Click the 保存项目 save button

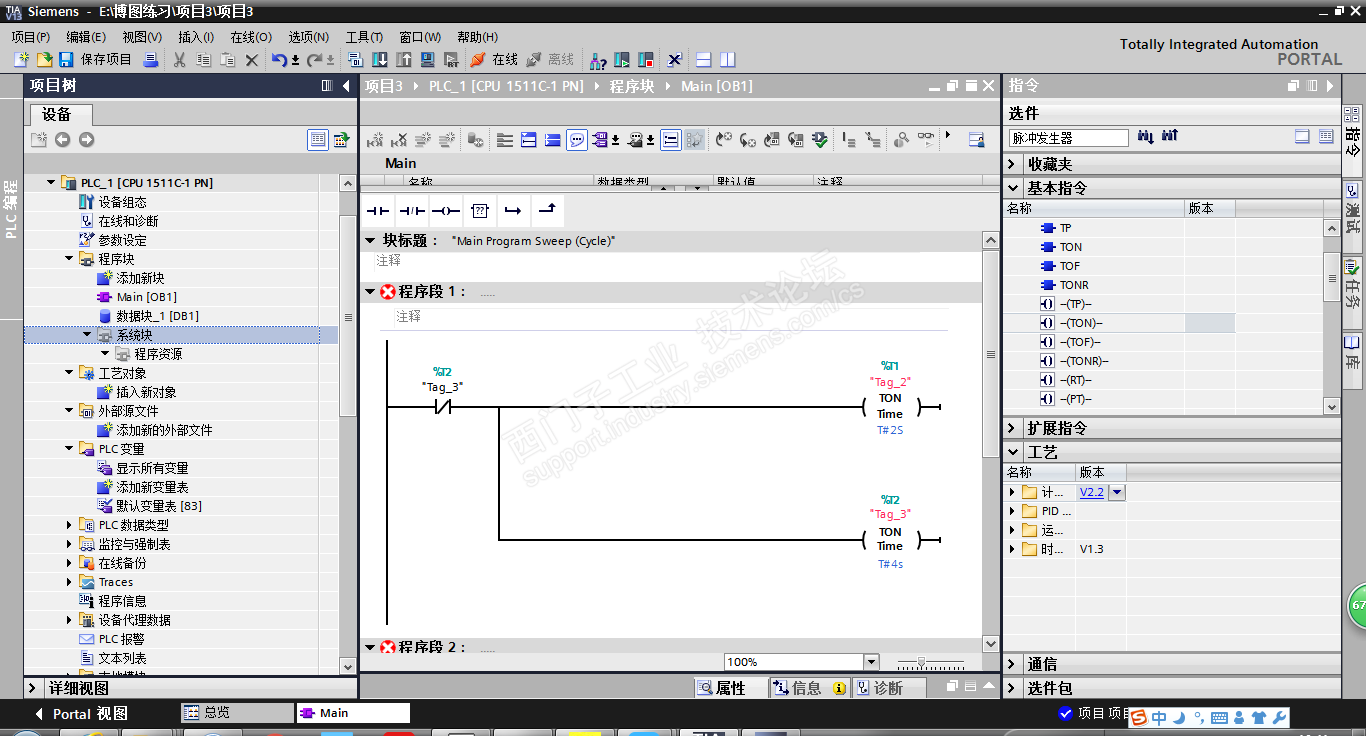point(95,60)
